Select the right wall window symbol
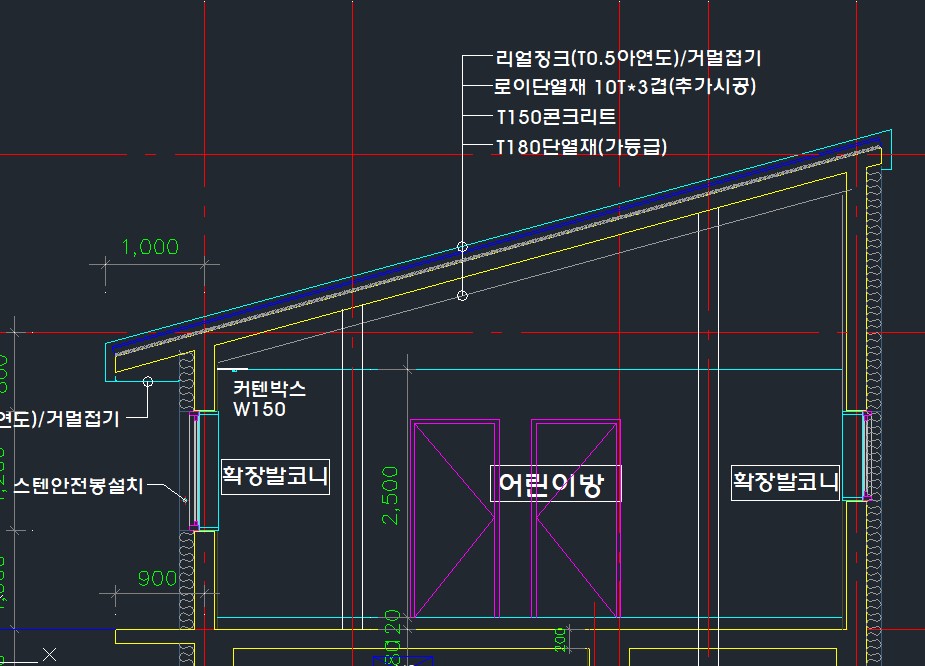The image size is (925, 666). 856,455
